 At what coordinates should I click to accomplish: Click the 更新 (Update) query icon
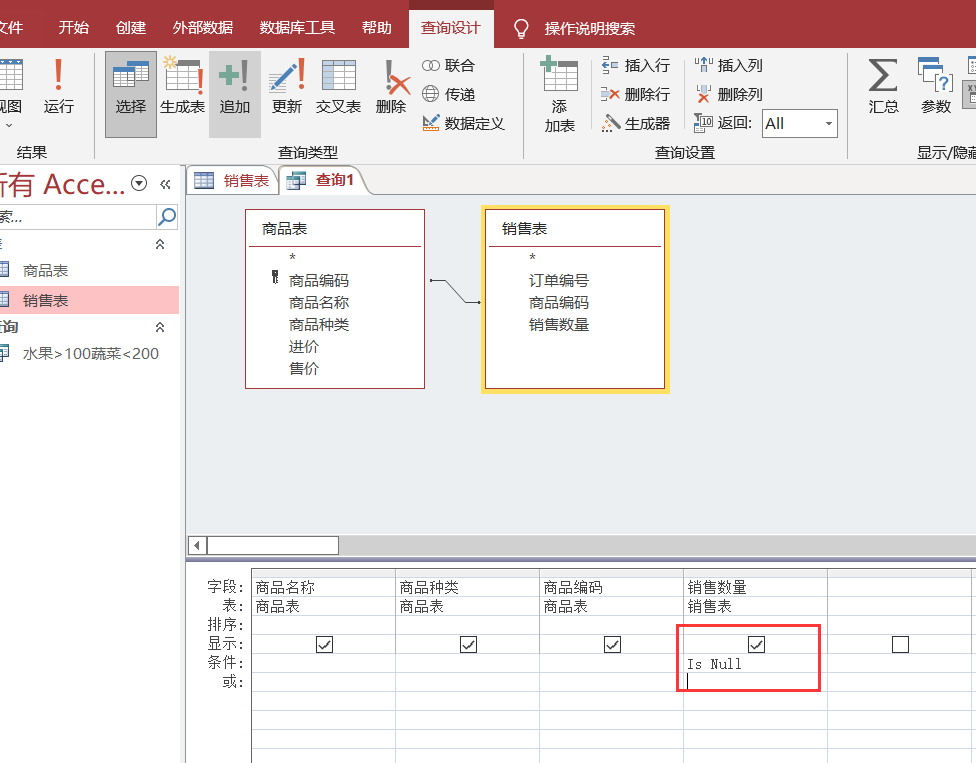point(287,75)
